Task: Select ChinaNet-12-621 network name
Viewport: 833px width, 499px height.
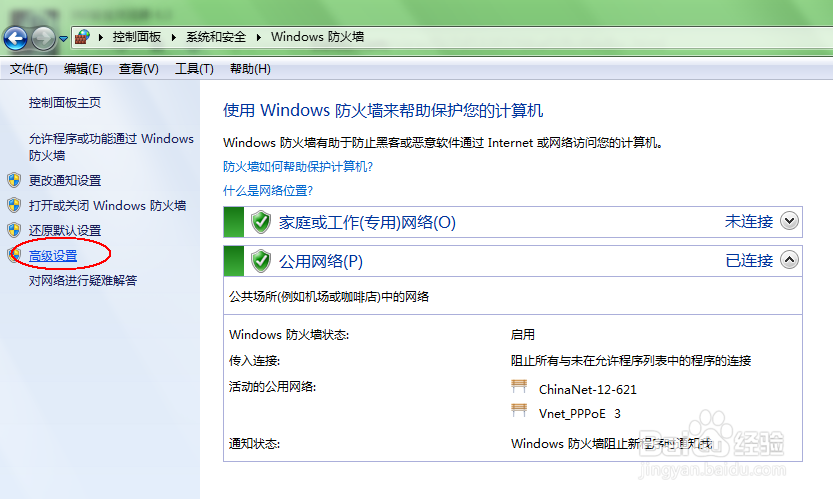Action: point(588,390)
